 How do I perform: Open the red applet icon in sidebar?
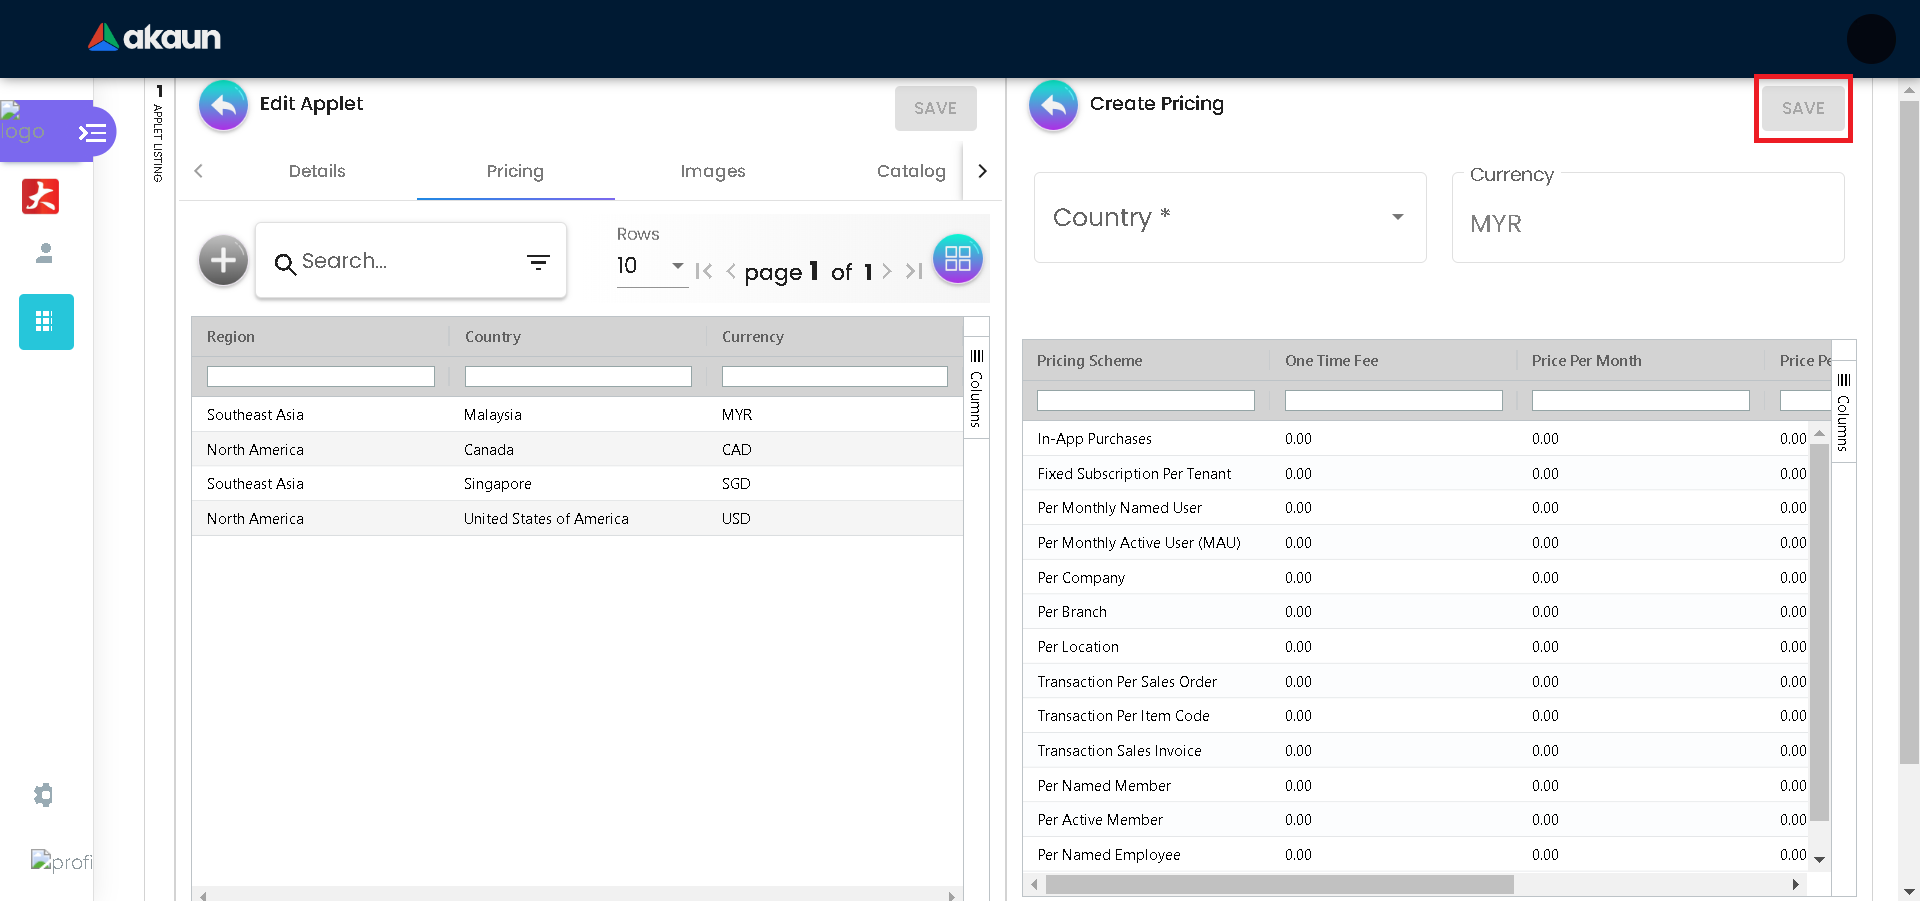pyautogui.click(x=41, y=197)
